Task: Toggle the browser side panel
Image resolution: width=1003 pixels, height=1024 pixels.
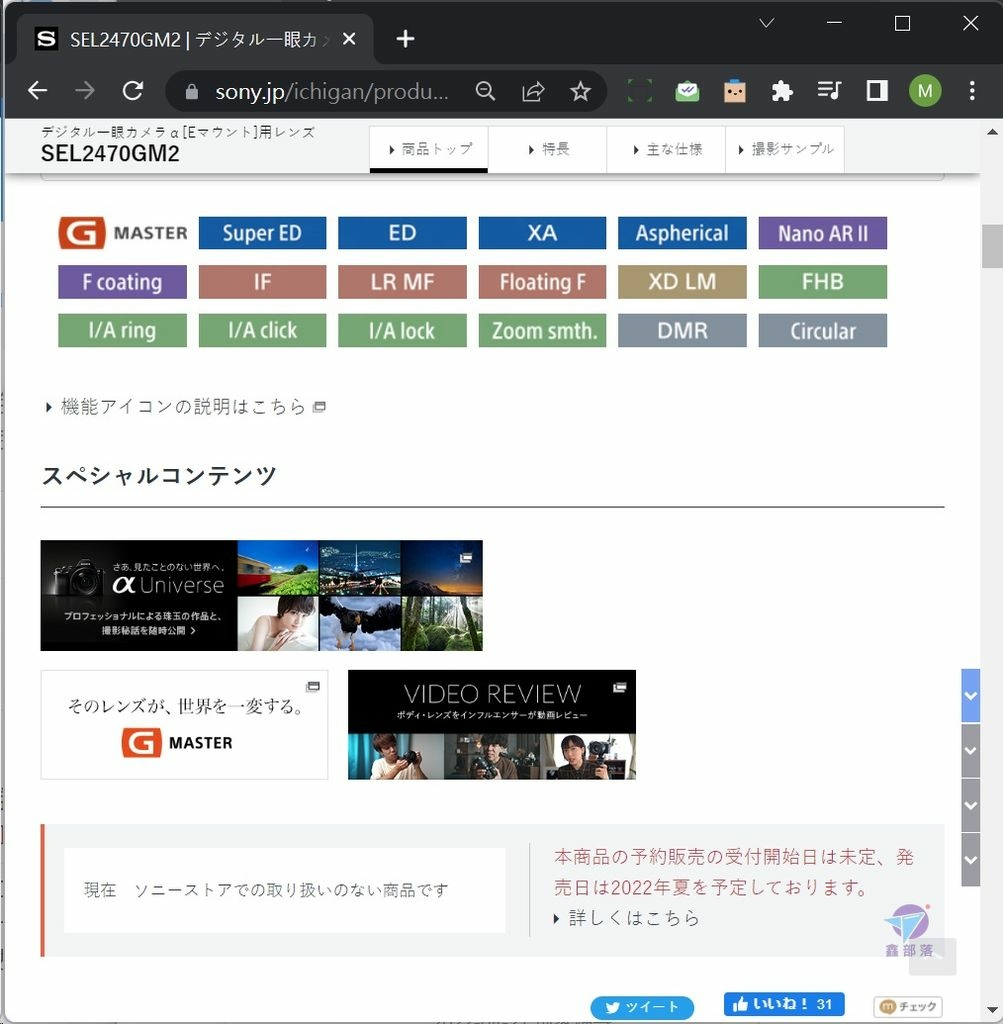Action: (877, 91)
